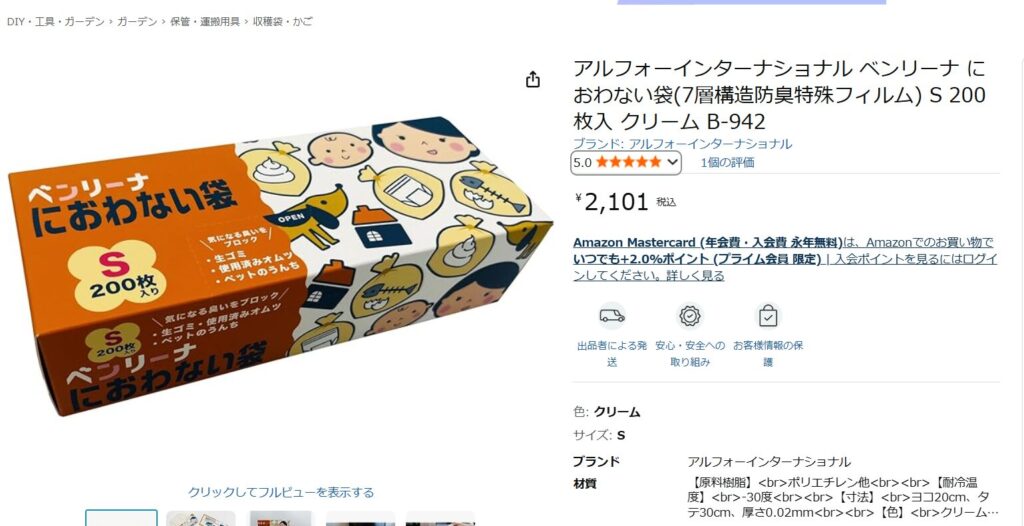The image size is (1024, 526).
Task: Select the third product thumbnail
Action: coord(281,518)
